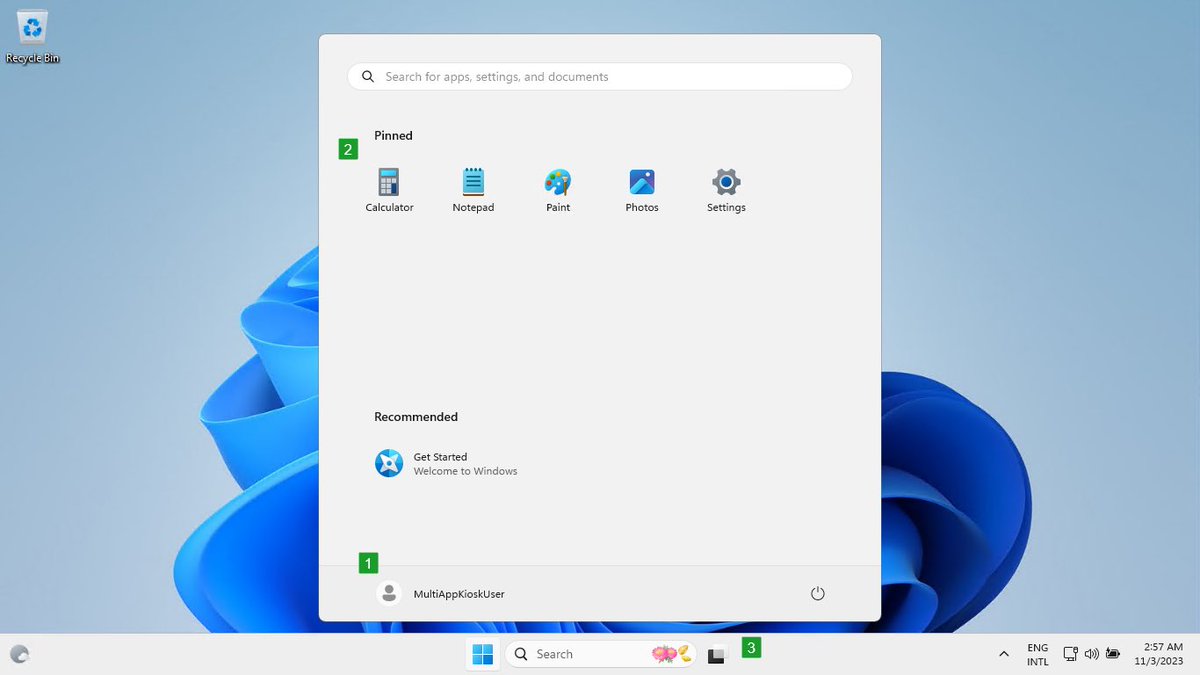The height and width of the screenshot is (675, 1200).
Task: Click the power button icon
Action: click(x=817, y=594)
